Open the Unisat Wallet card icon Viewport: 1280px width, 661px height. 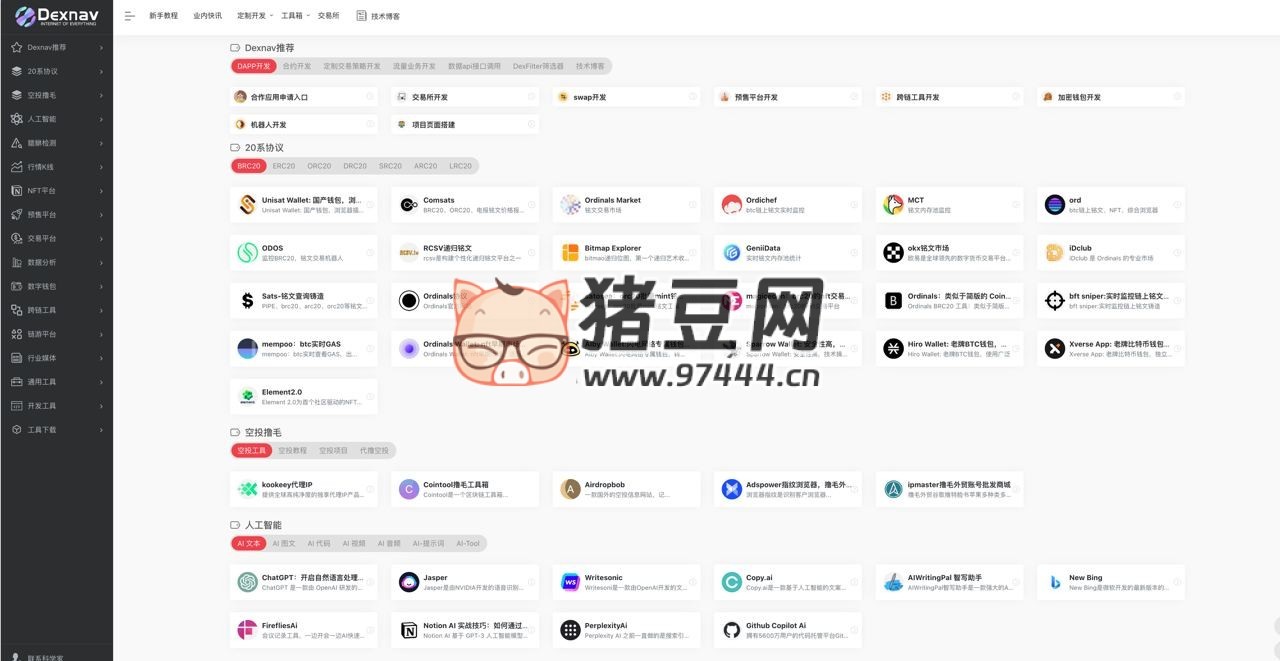tap(247, 205)
